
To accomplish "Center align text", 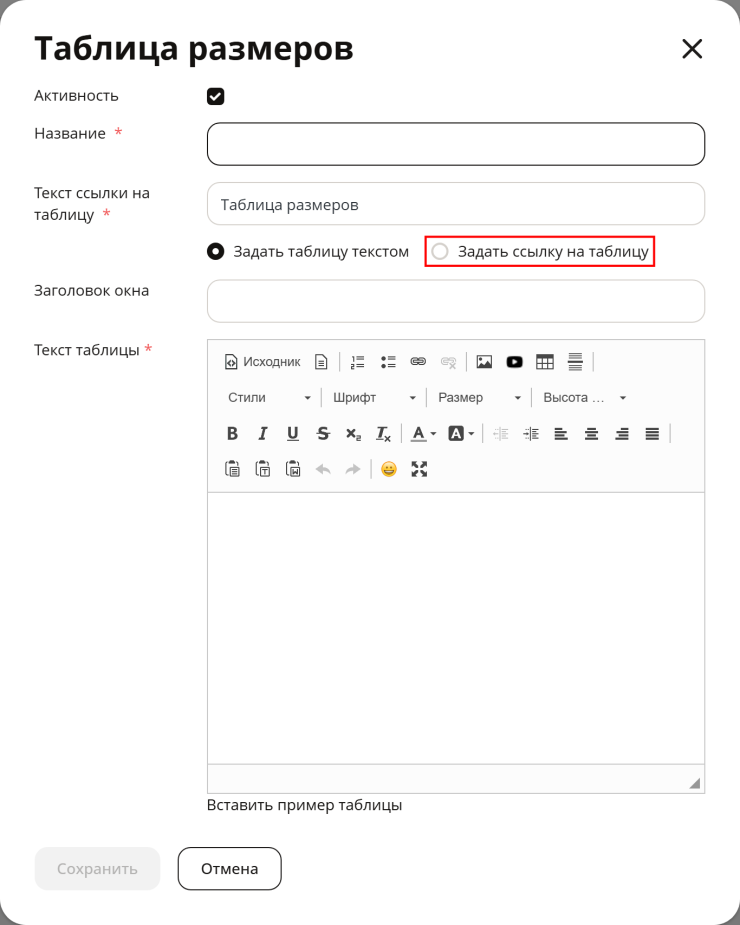I will (x=591, y=434).
